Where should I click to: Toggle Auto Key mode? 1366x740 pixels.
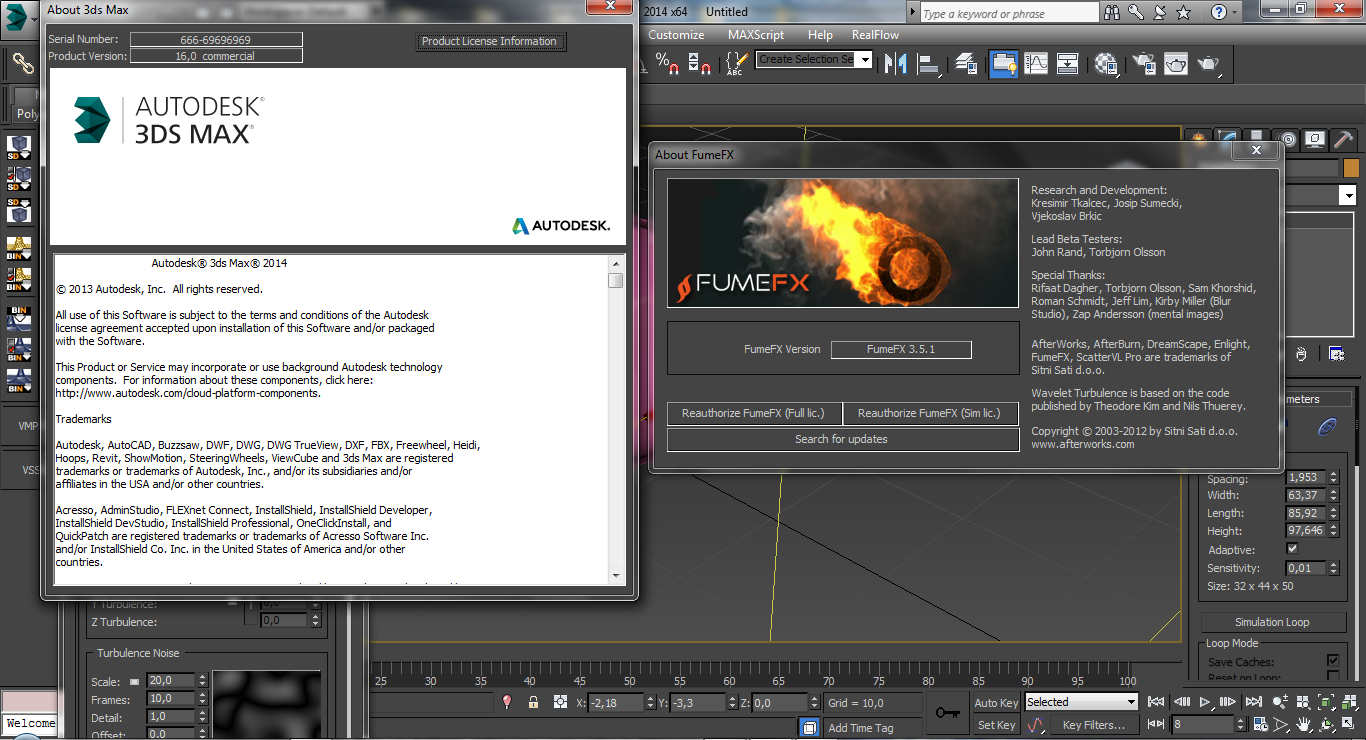[996, 703]
